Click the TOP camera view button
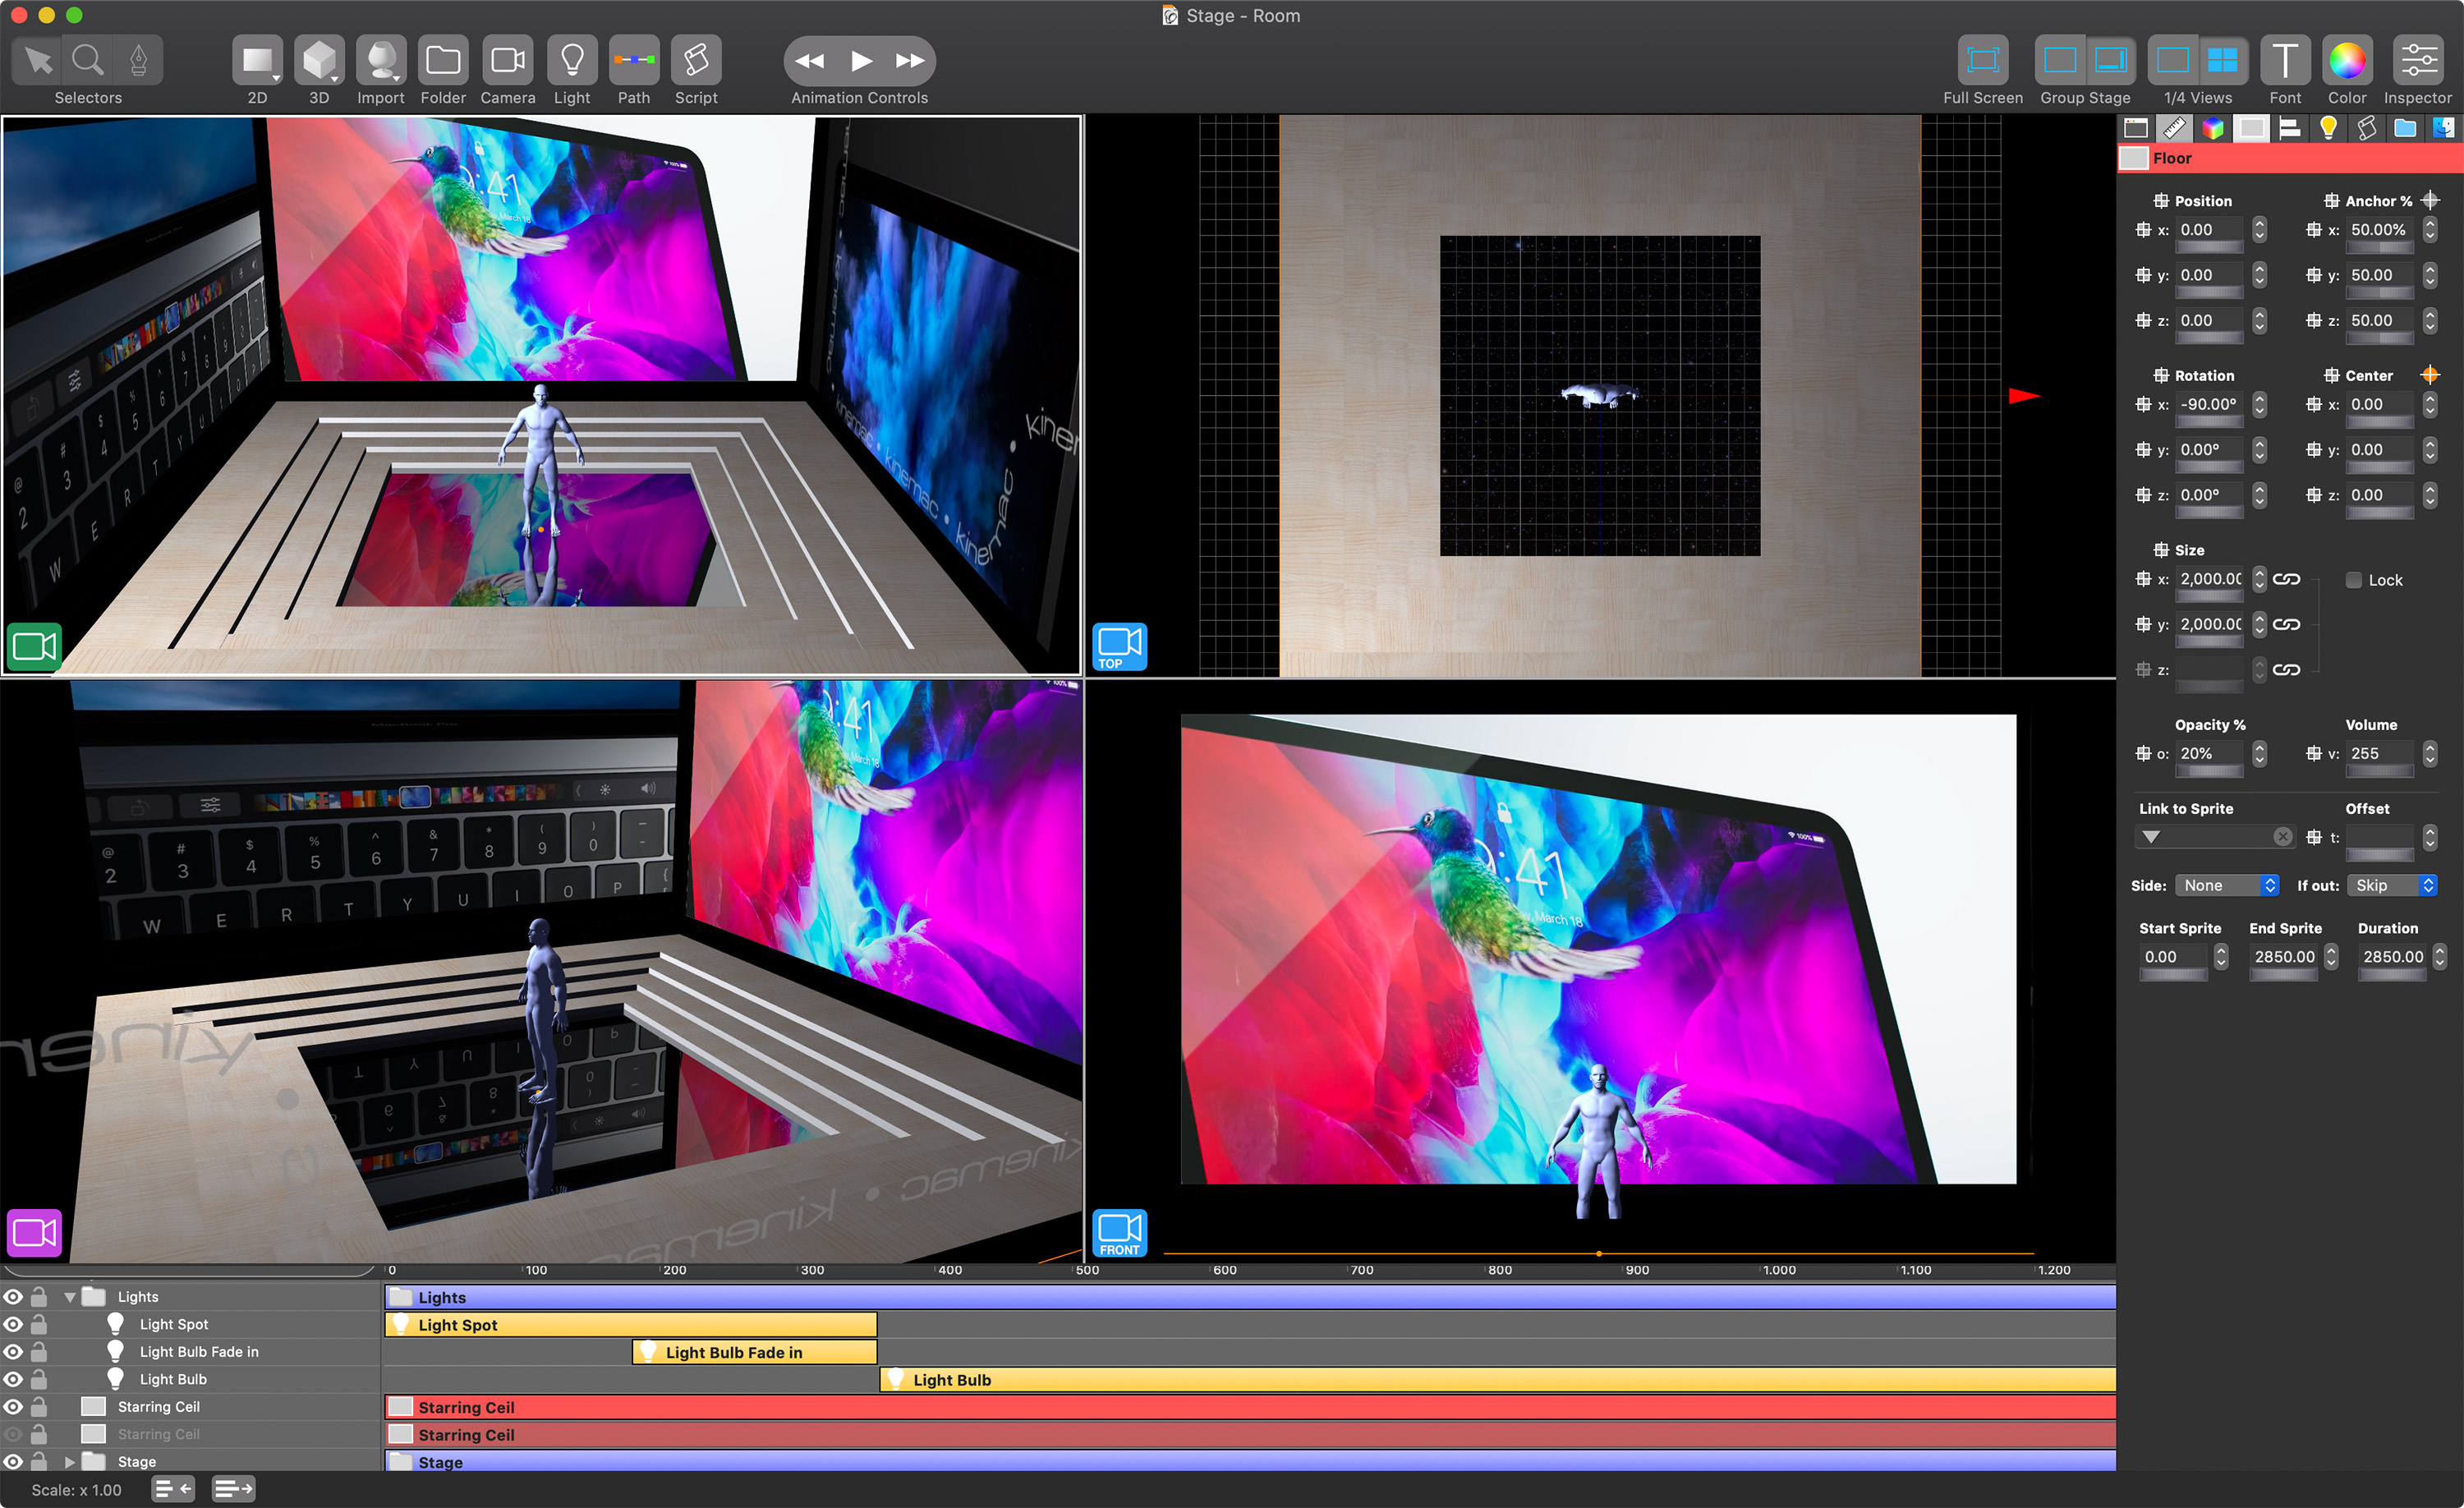2464x1508 pixels. 1119,646
